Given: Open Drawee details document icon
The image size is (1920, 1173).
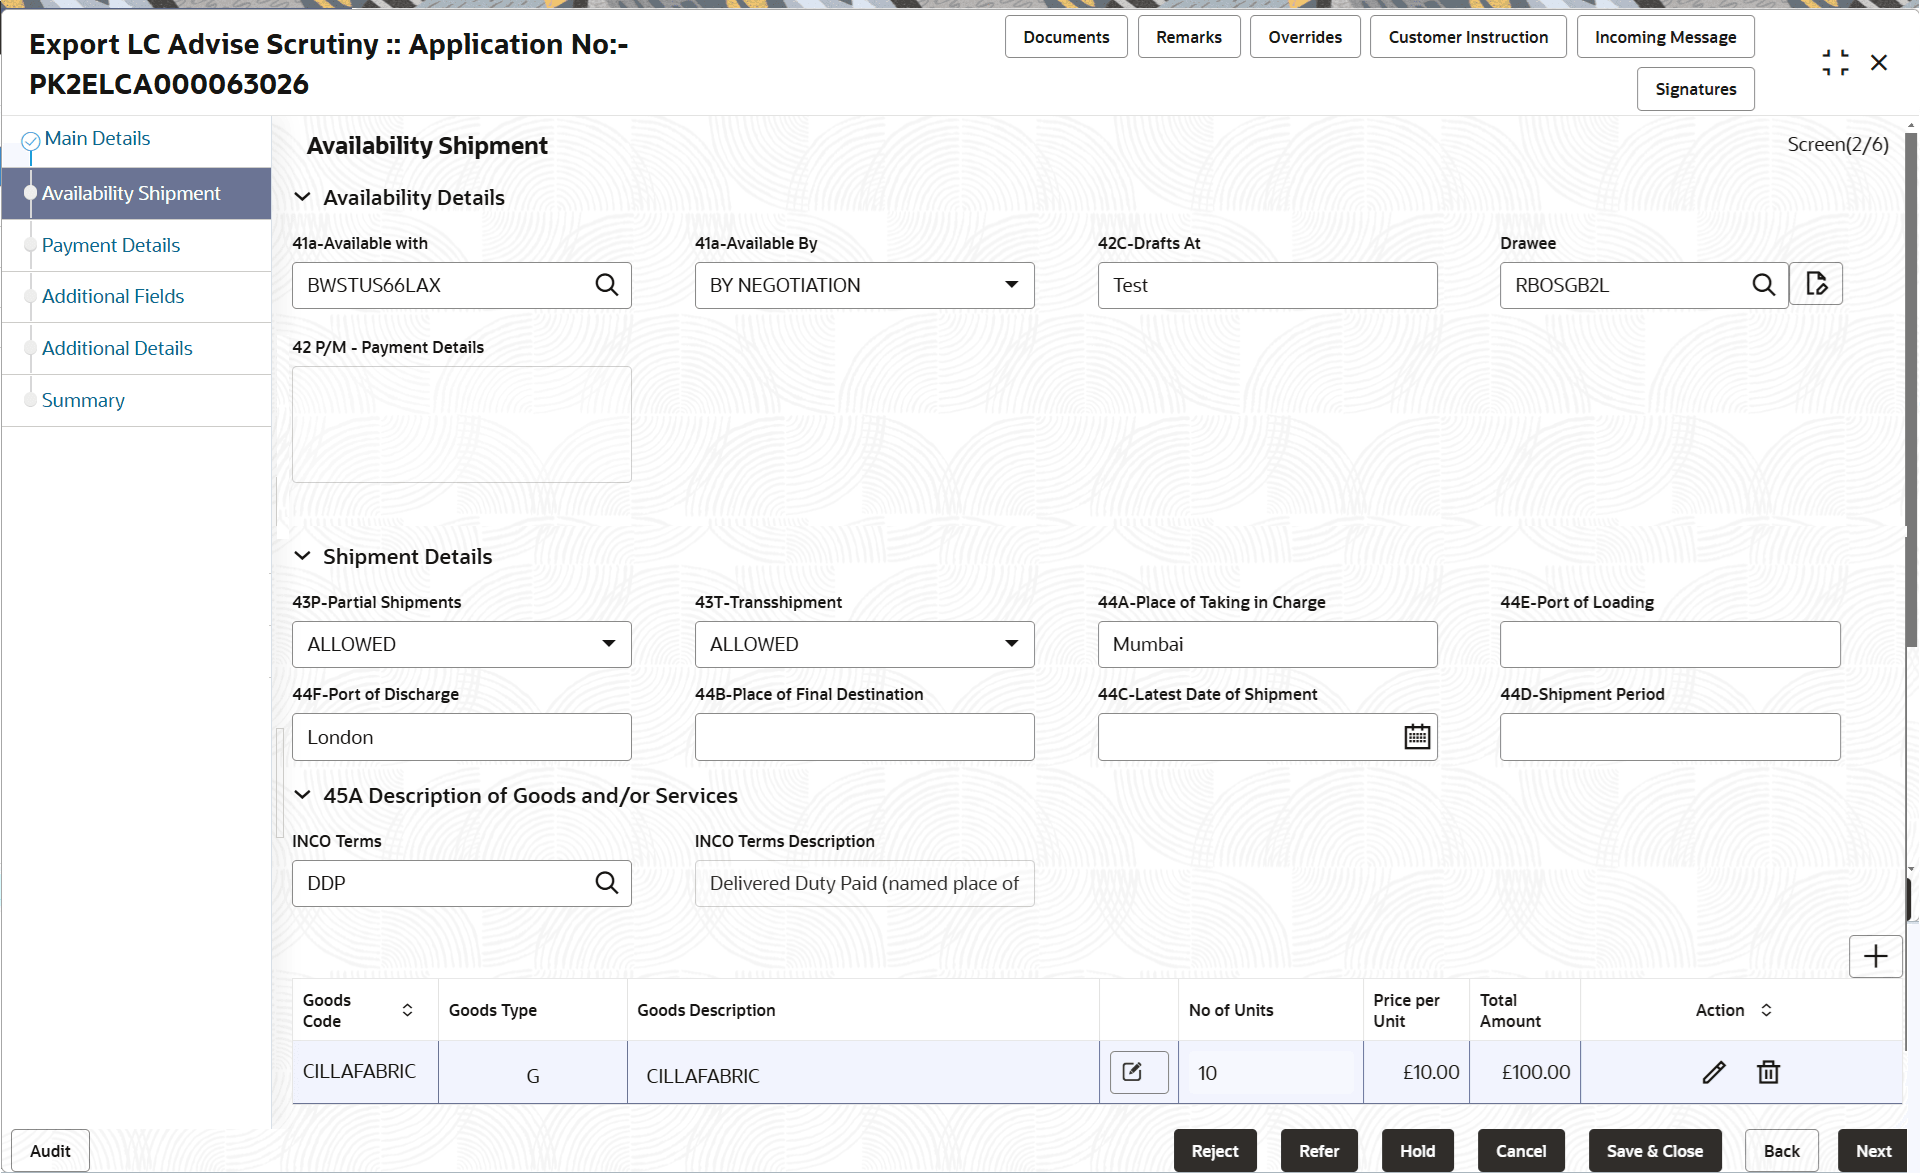Looking at the screenshot, I should click(x=1817, y=284).
